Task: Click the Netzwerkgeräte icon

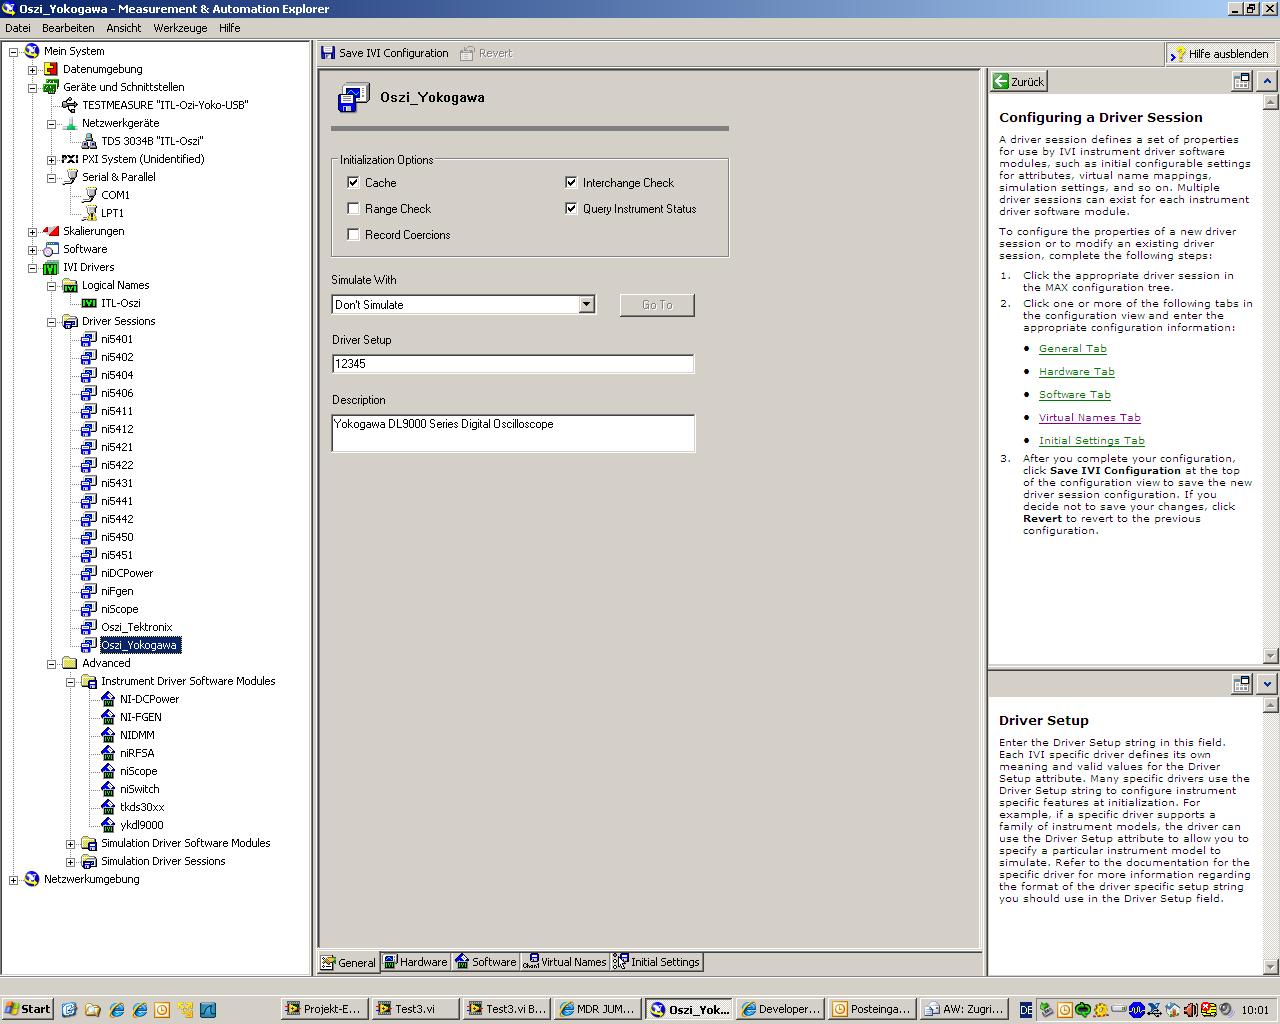Action: click(x=70, y=123)
